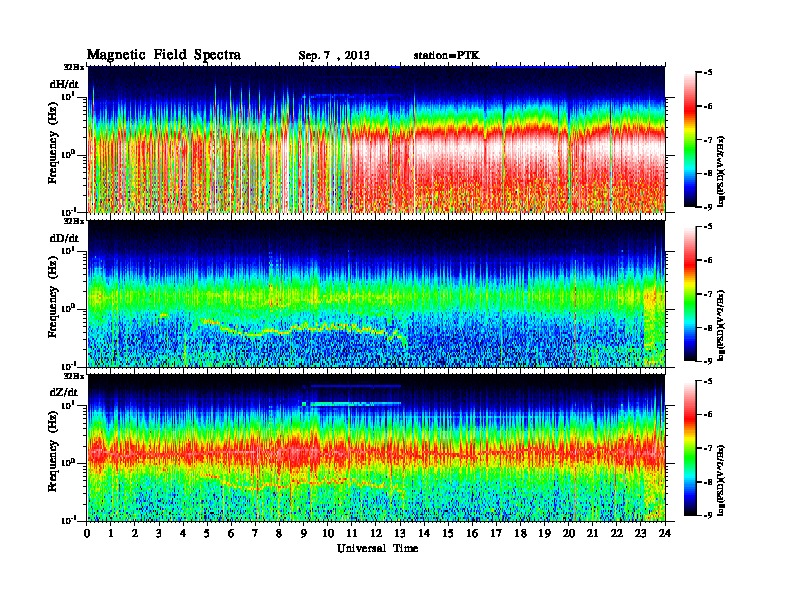Click the log PSD units label beside dH/dt color bar
The width and height of the screenshot is (792, 612).
click(722, 172)
